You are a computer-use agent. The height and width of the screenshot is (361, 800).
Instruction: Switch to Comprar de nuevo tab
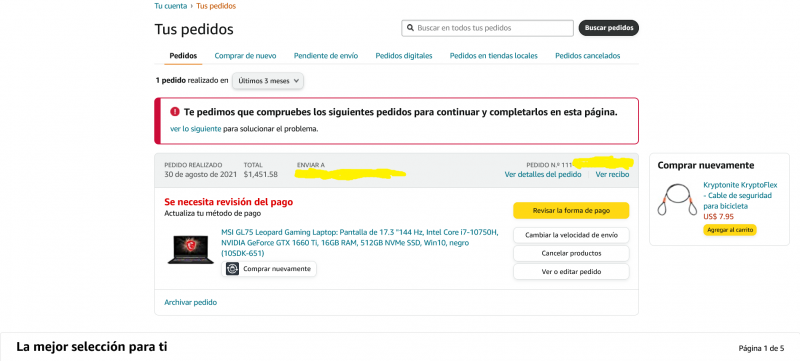(245, 56)
